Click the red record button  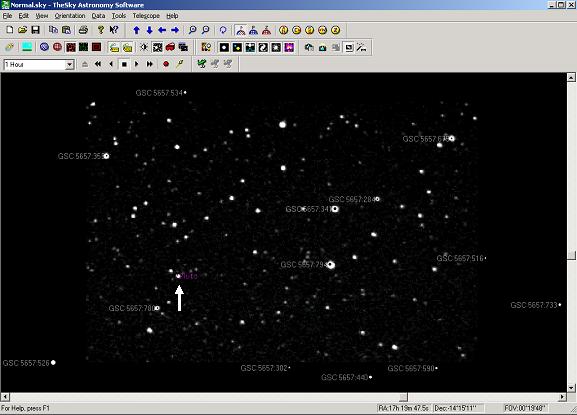point(166,64)
